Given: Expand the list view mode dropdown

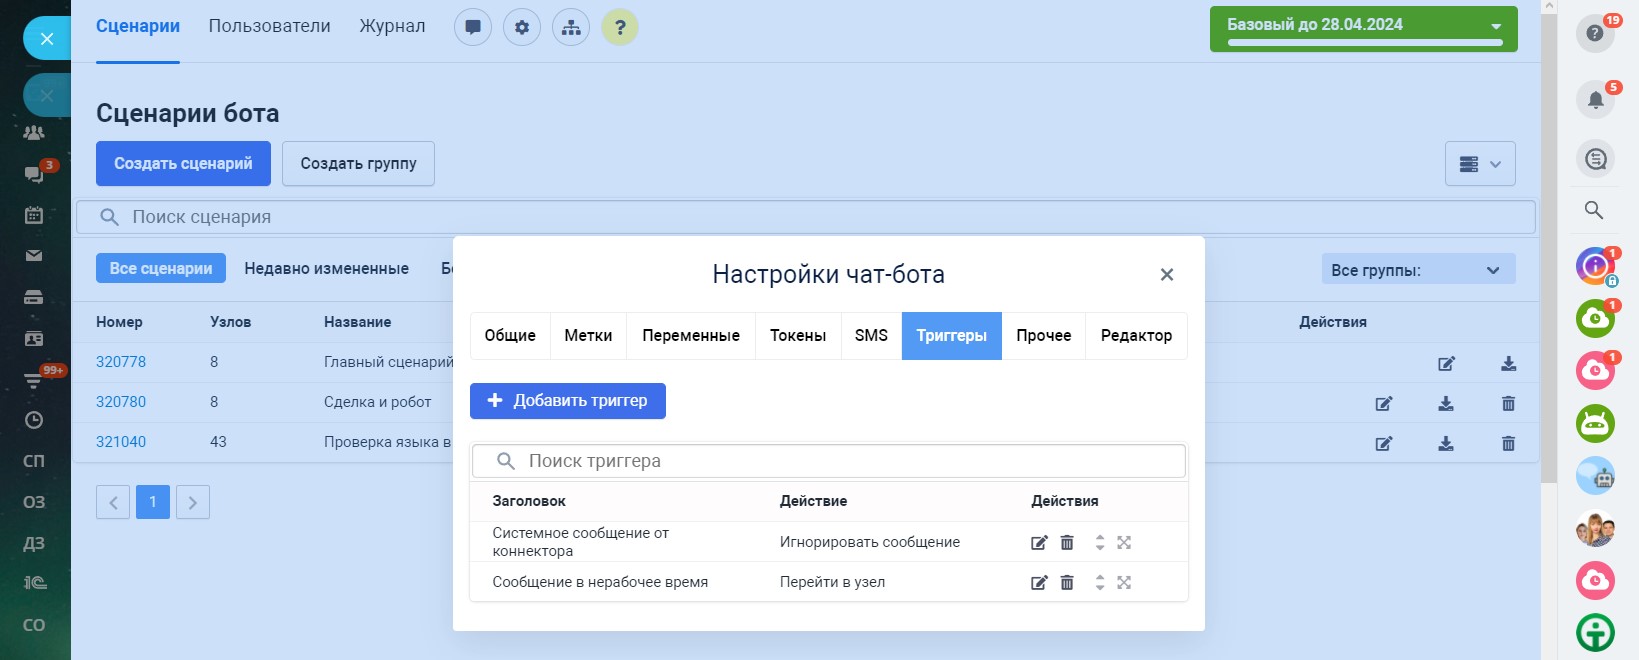Looking at the screenshot, I should click(1480, 164).
